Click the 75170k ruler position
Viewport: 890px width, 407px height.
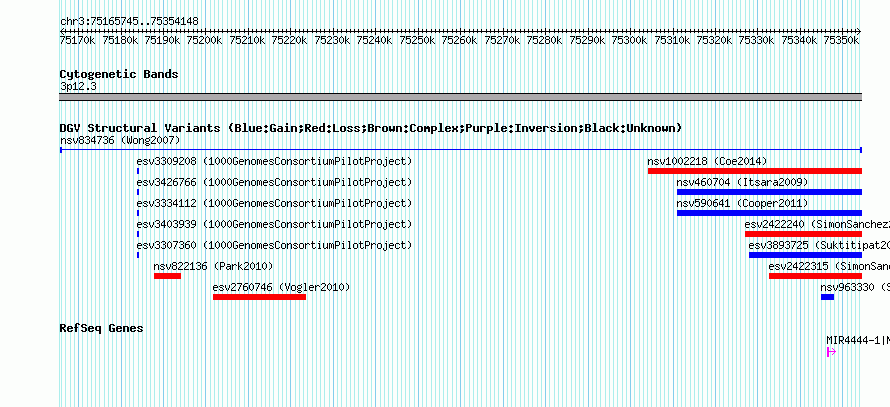(78, 40)
